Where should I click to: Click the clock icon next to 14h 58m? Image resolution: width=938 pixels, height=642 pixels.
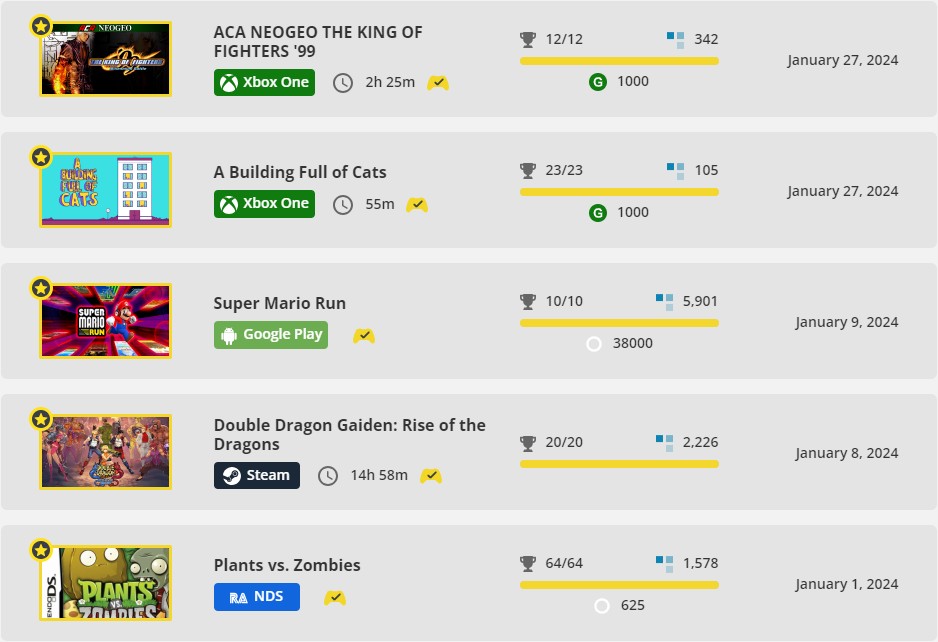point(328,476)
